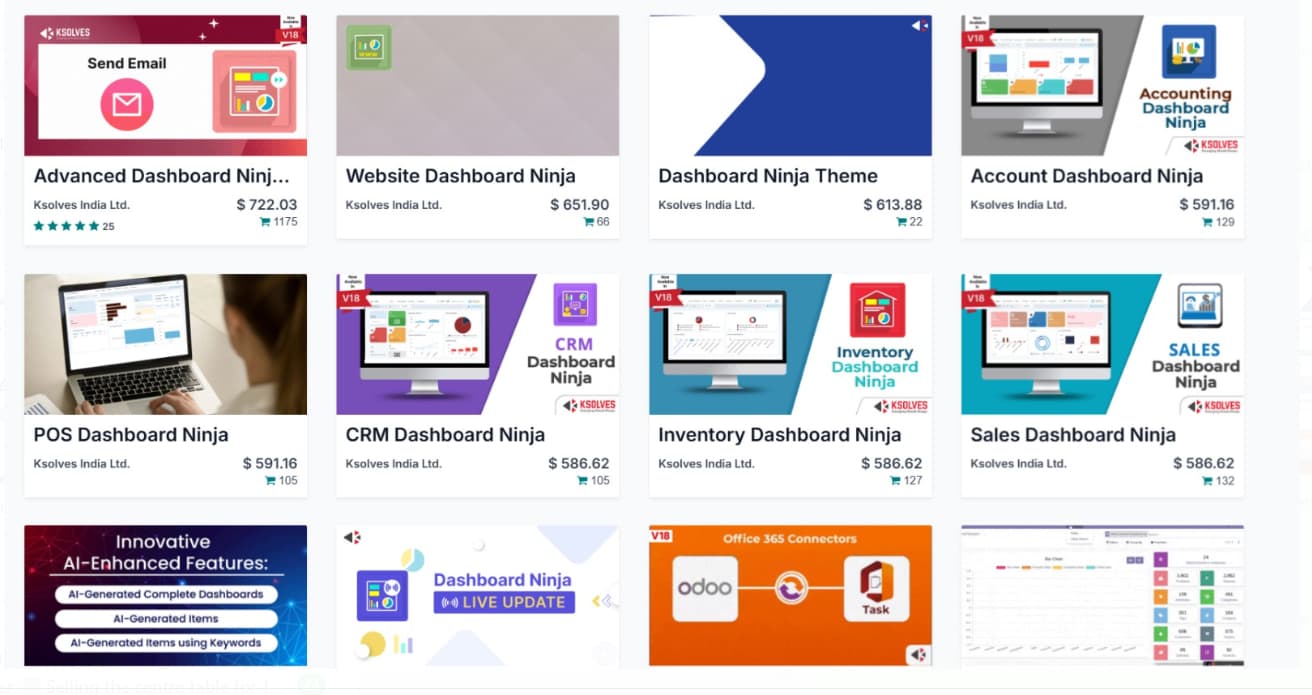Click the Website Dashboard Ninja title

point(460,176)
